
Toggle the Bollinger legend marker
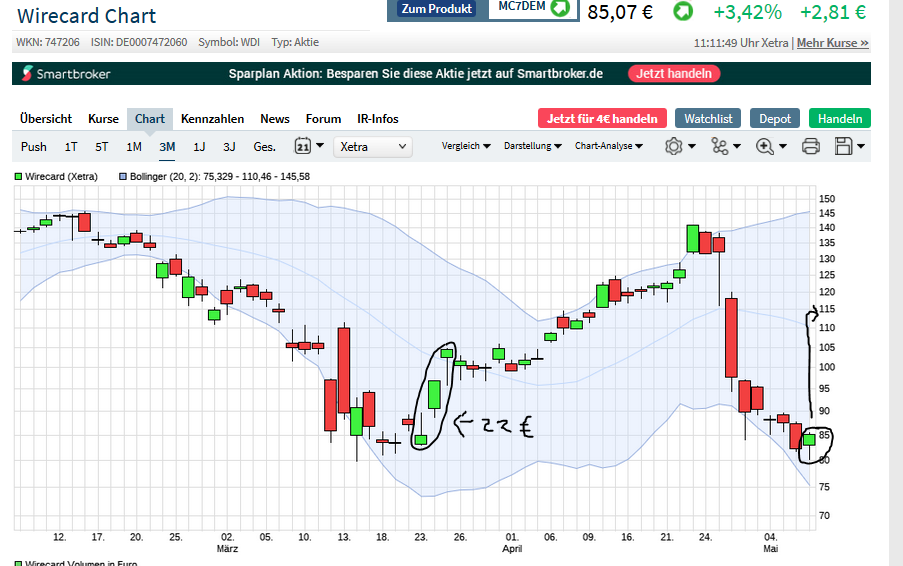(x=123, y=177)
